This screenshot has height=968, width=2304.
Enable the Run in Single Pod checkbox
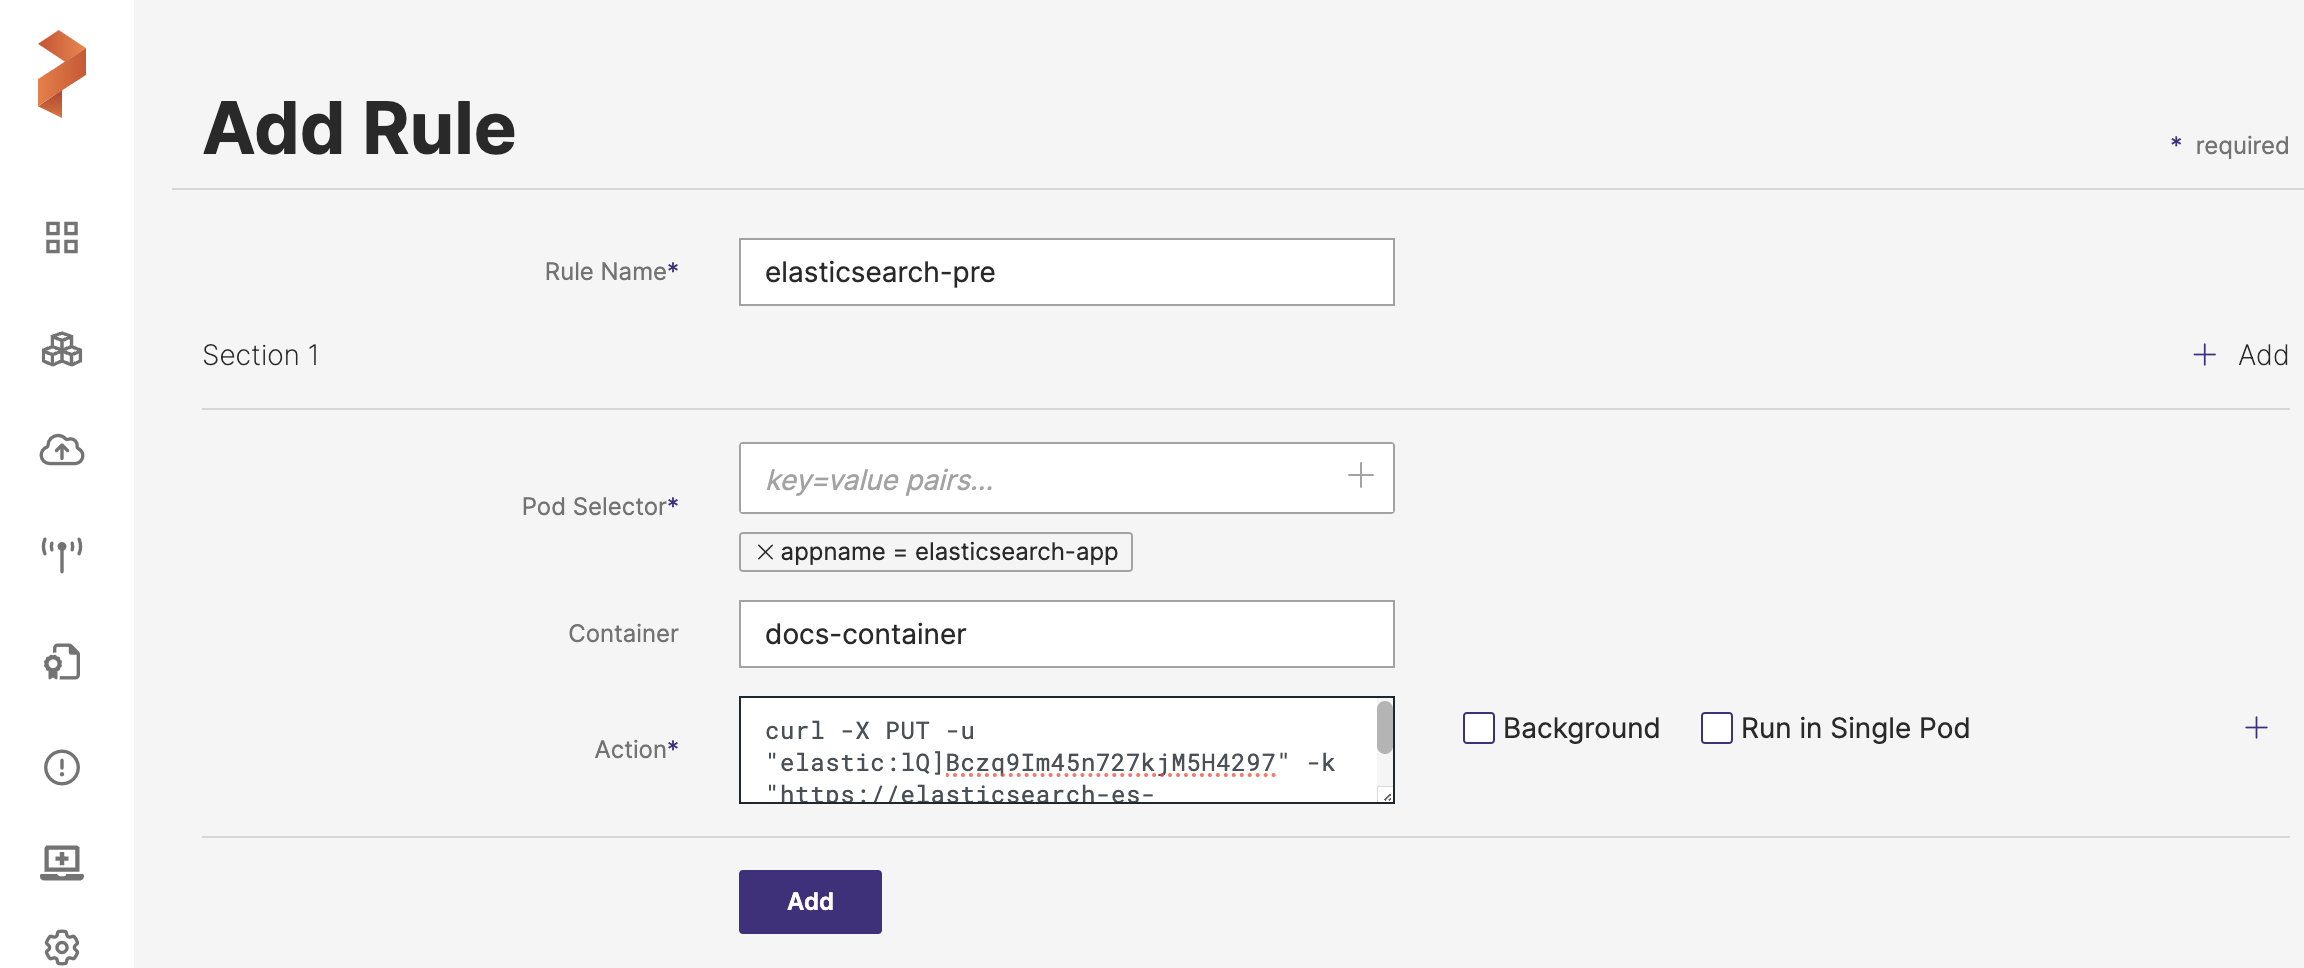1717,728
